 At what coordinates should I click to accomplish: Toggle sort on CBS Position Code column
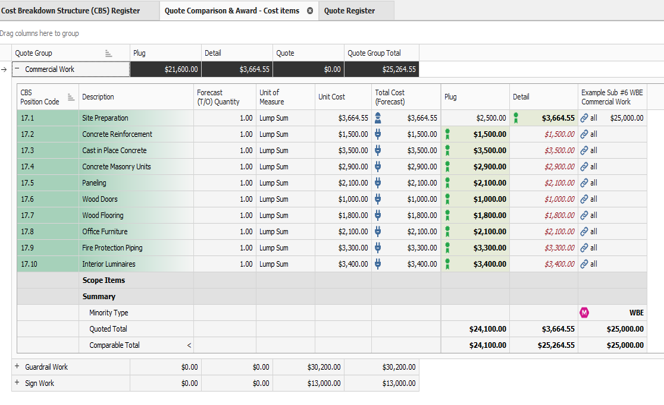tap(71, 97)
